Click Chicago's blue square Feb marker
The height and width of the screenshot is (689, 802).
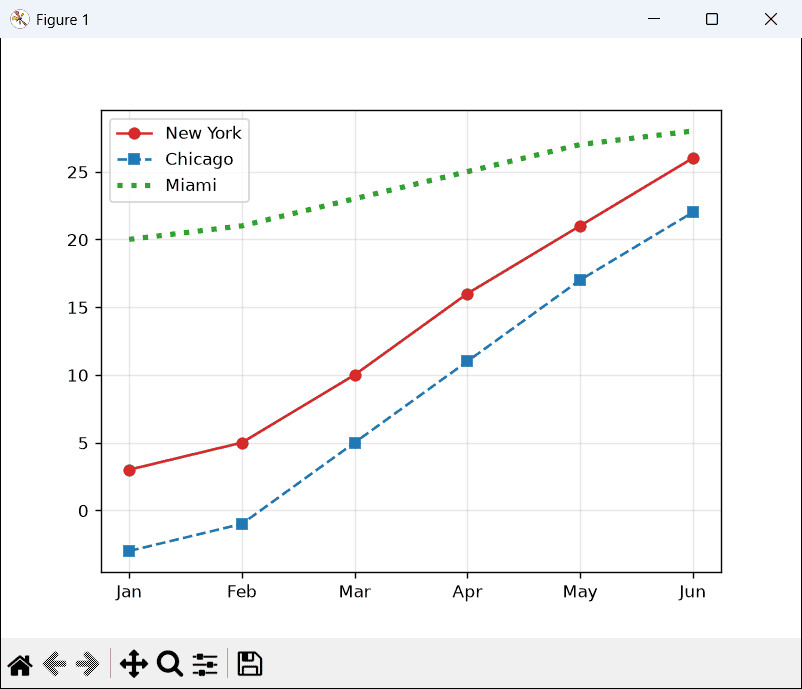242,524
